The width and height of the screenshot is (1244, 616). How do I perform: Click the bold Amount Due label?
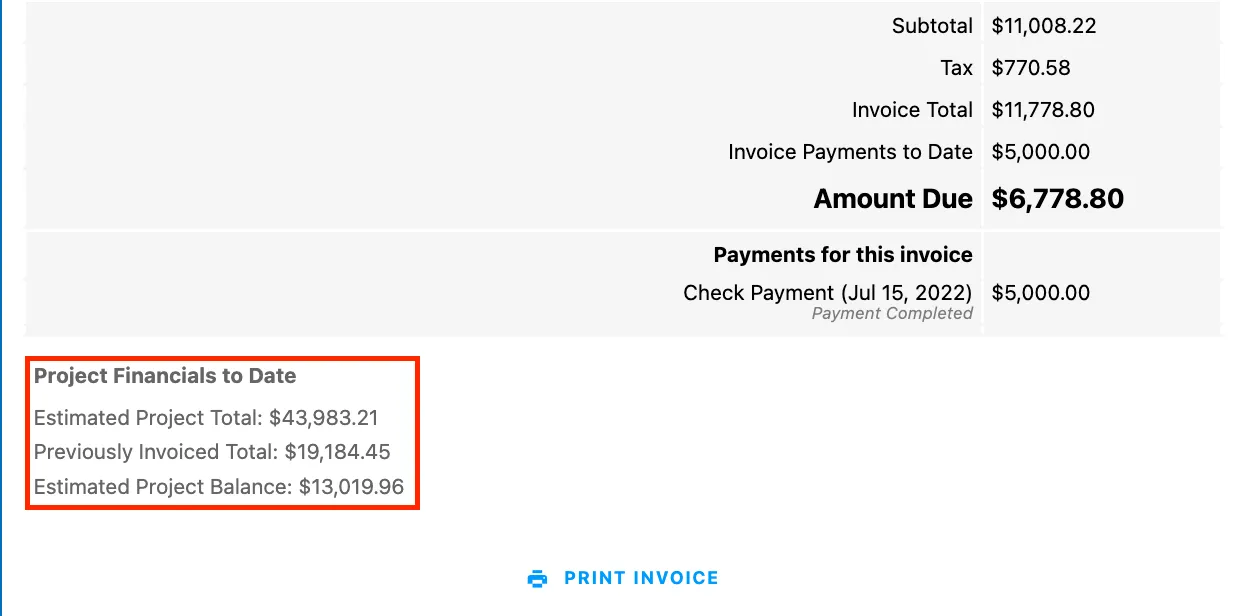[893, 199]
